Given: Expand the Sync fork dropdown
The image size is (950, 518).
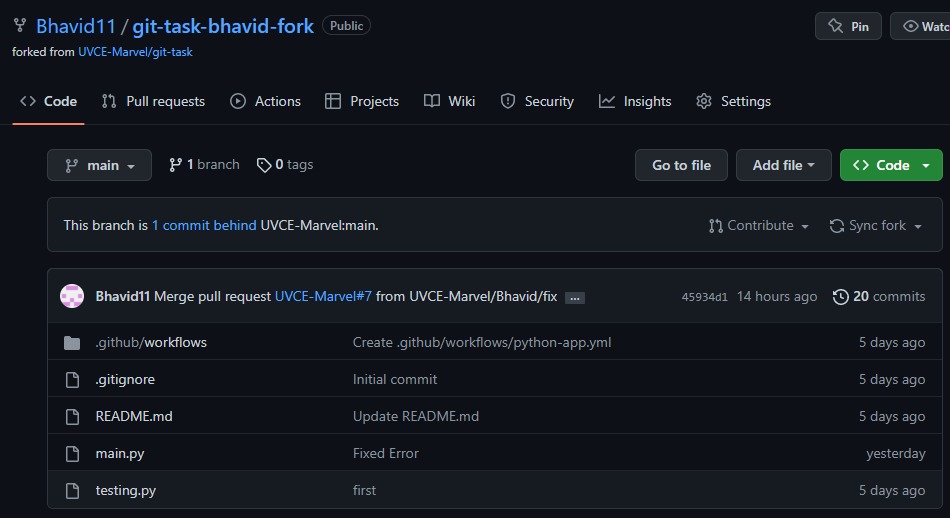Looking at the screenshot, I should [876, 225].
